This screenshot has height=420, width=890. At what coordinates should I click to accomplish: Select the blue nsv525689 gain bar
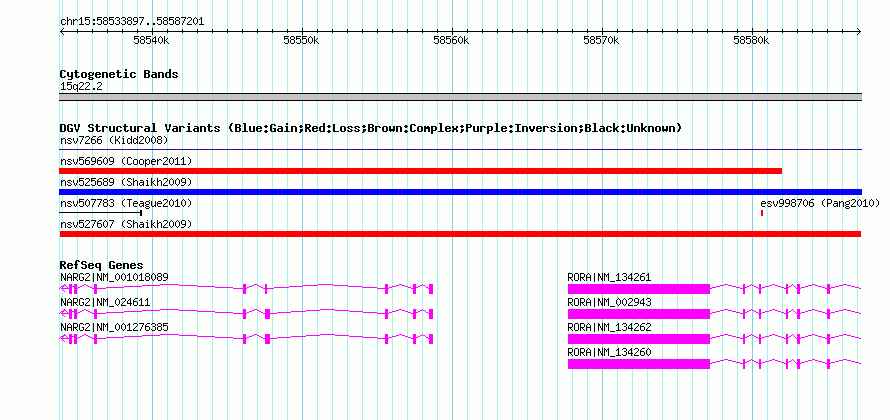tap(460, 192)
